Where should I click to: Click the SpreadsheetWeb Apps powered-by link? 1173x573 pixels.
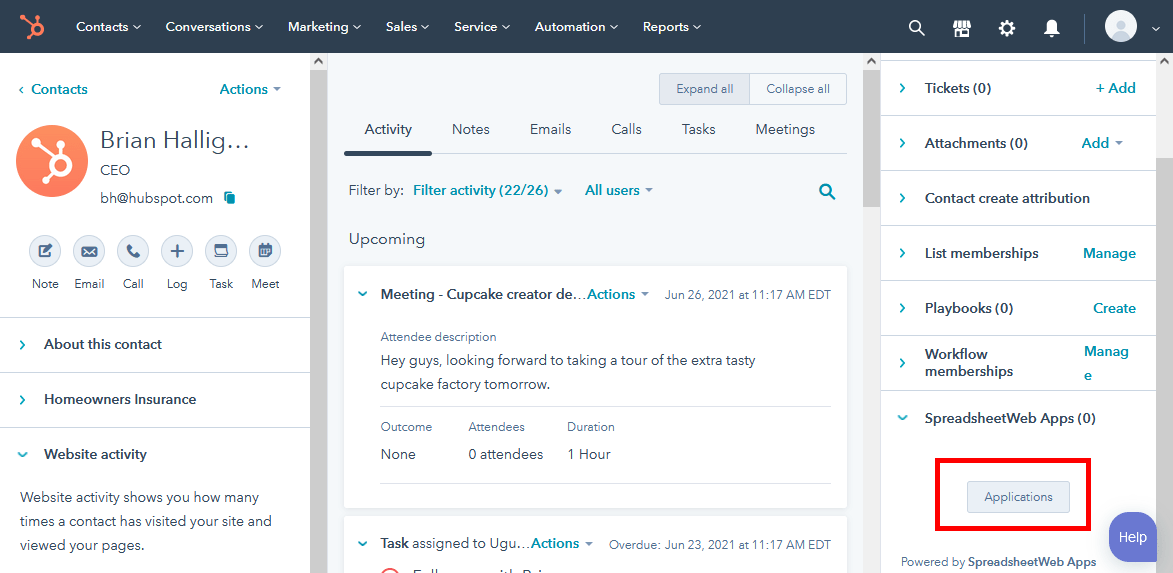(1032, 562)
